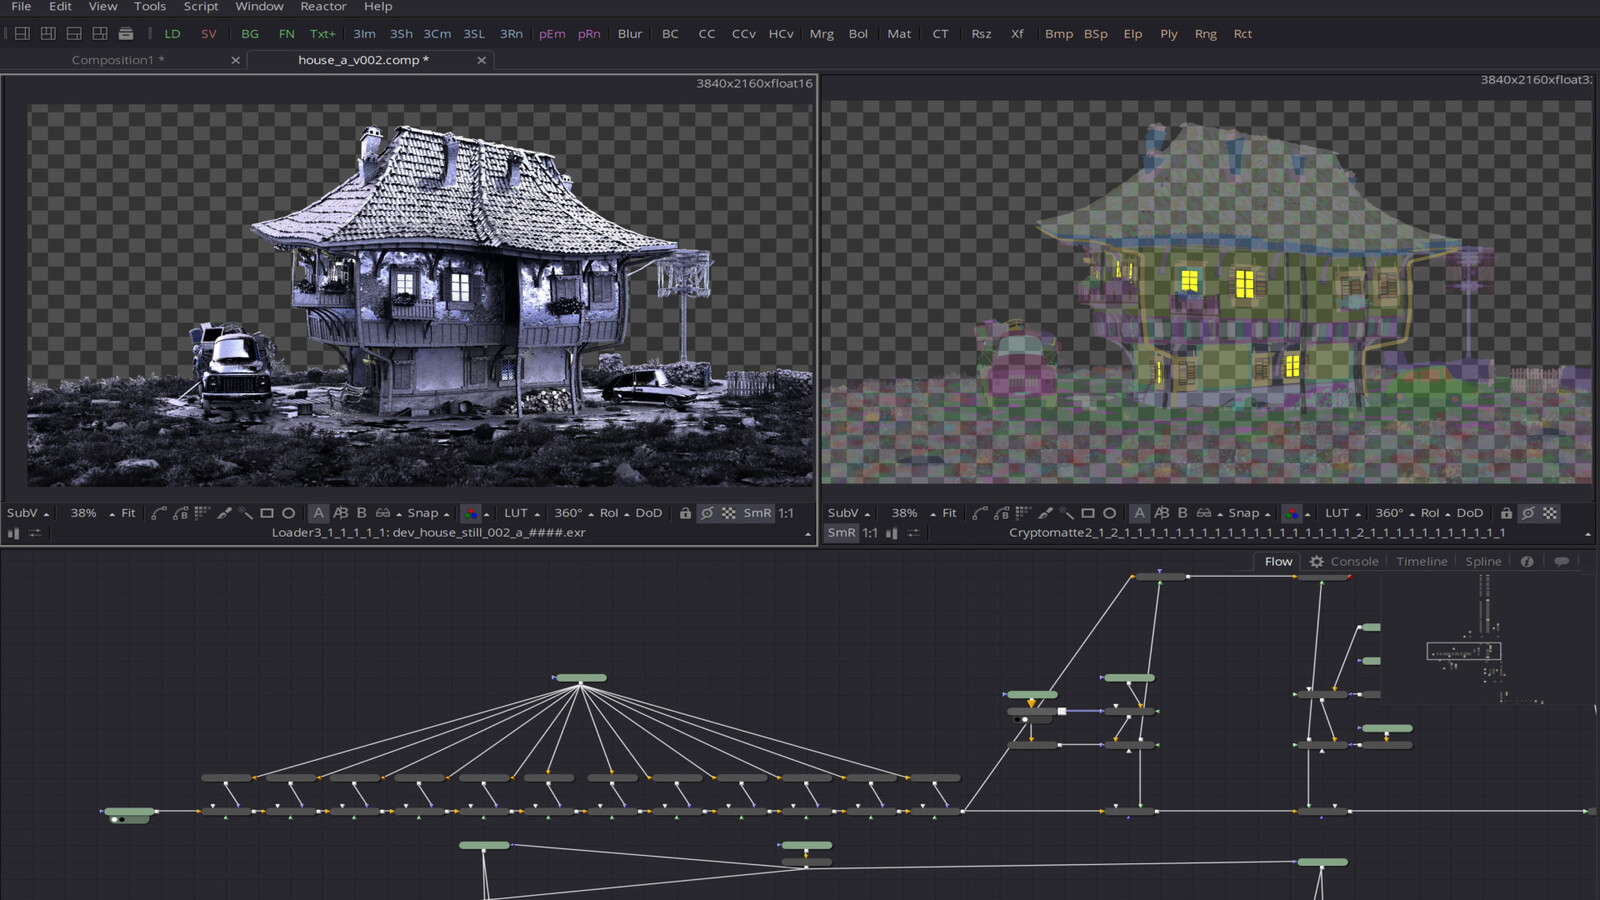Switch to the Timeline tab

click(1421, 561)
